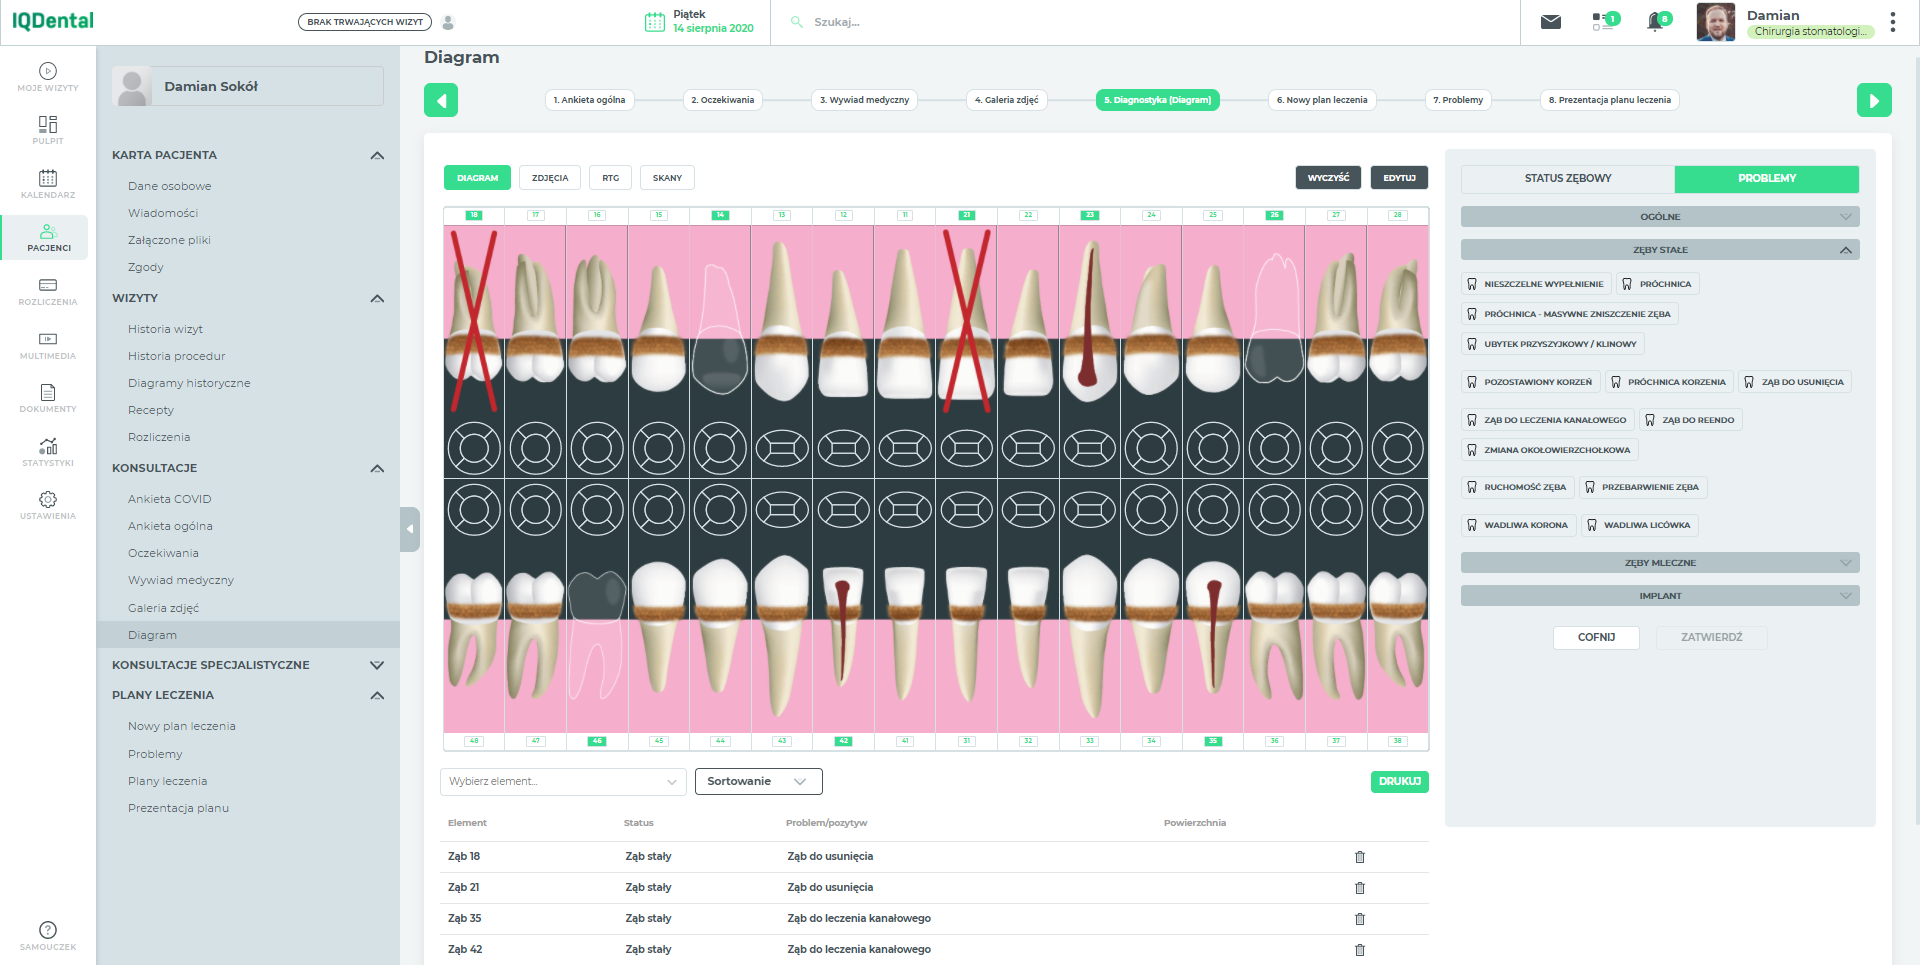Open tasks list icon in header
This screenshot has height=965, width=1920.
(x=1604, y=21)
